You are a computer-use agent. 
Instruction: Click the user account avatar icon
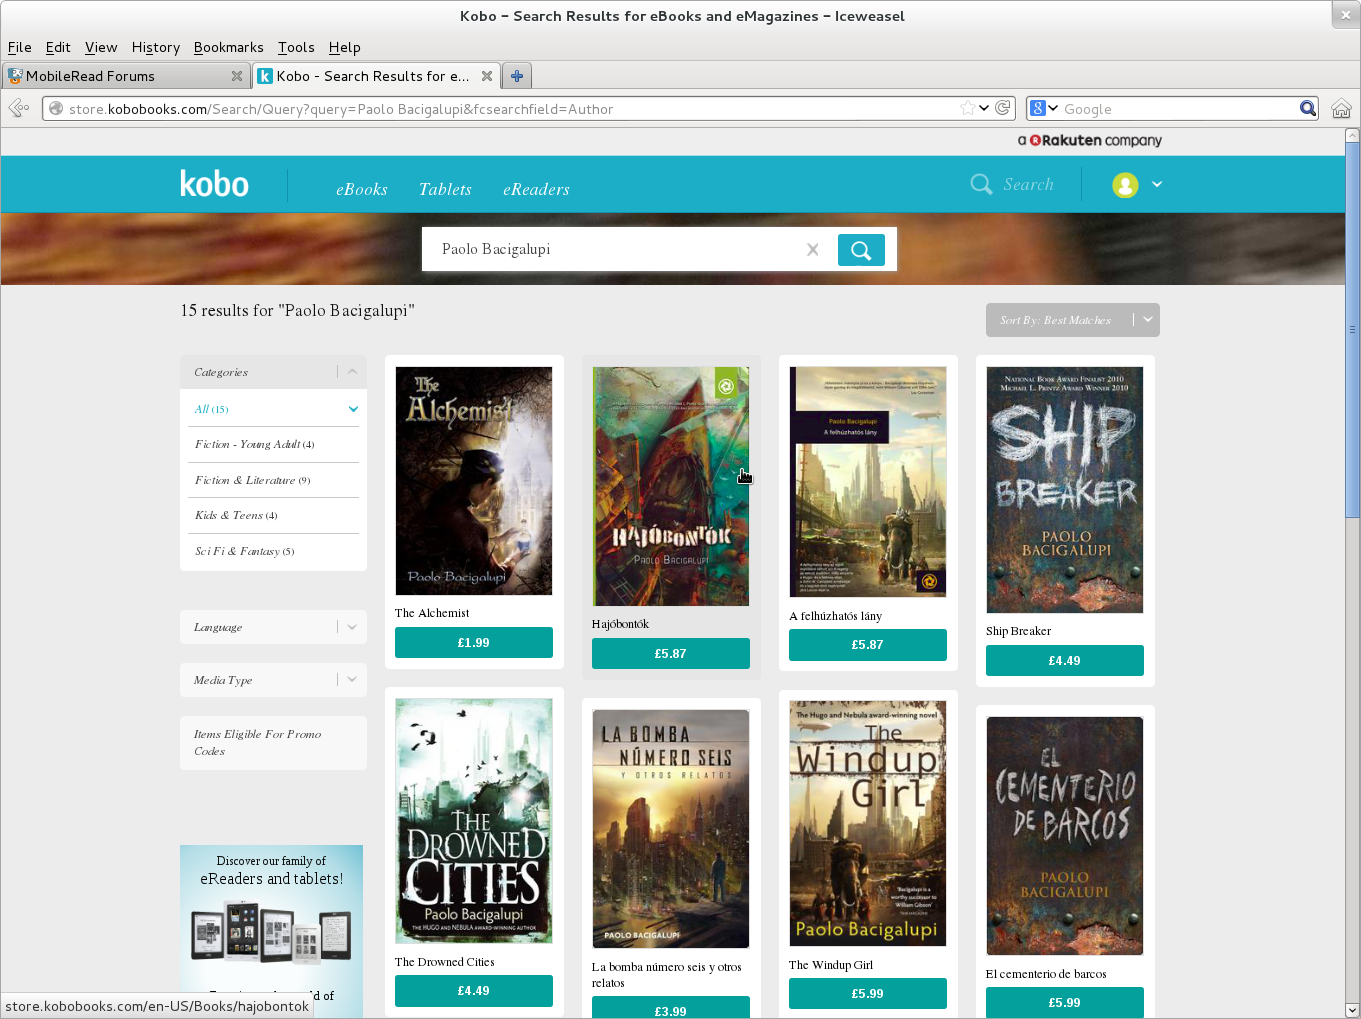1125,185
